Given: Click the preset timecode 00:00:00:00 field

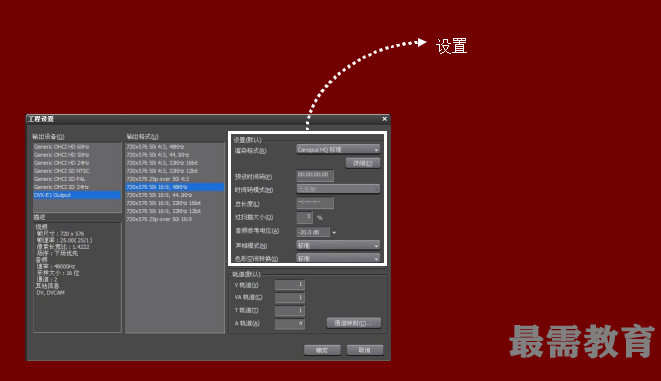Looking at the screenshot, I should pos(315,175).
